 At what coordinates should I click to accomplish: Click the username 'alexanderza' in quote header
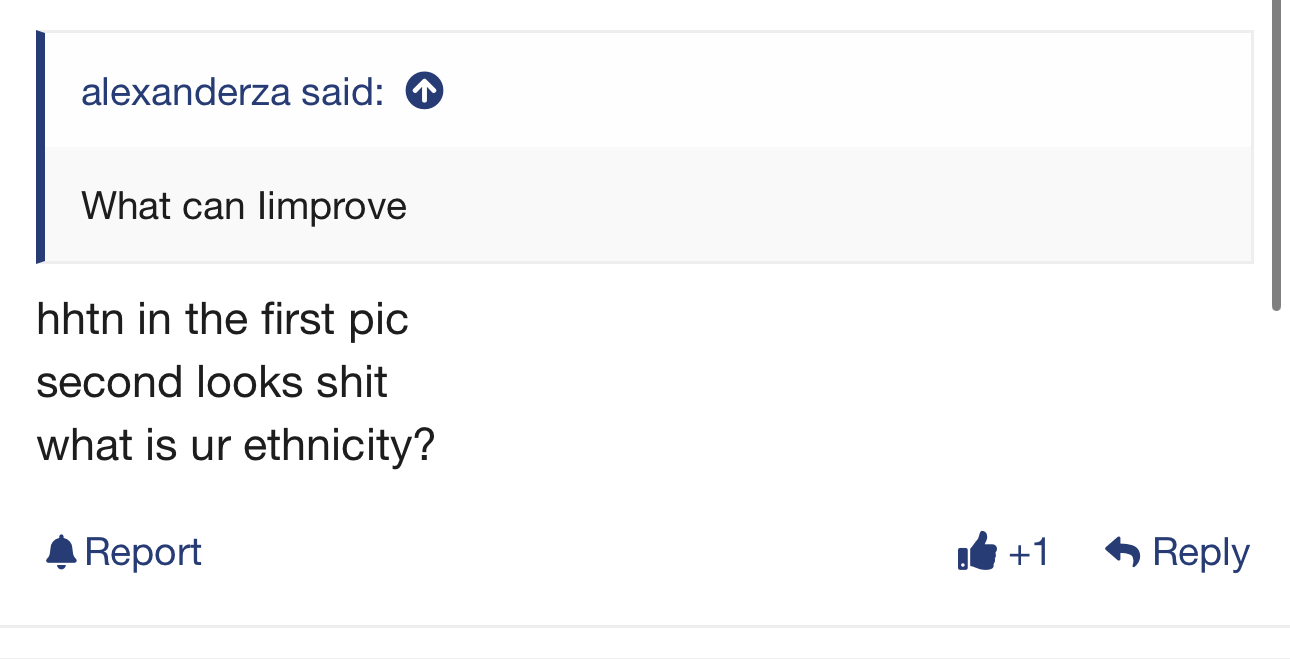(185, 92)
